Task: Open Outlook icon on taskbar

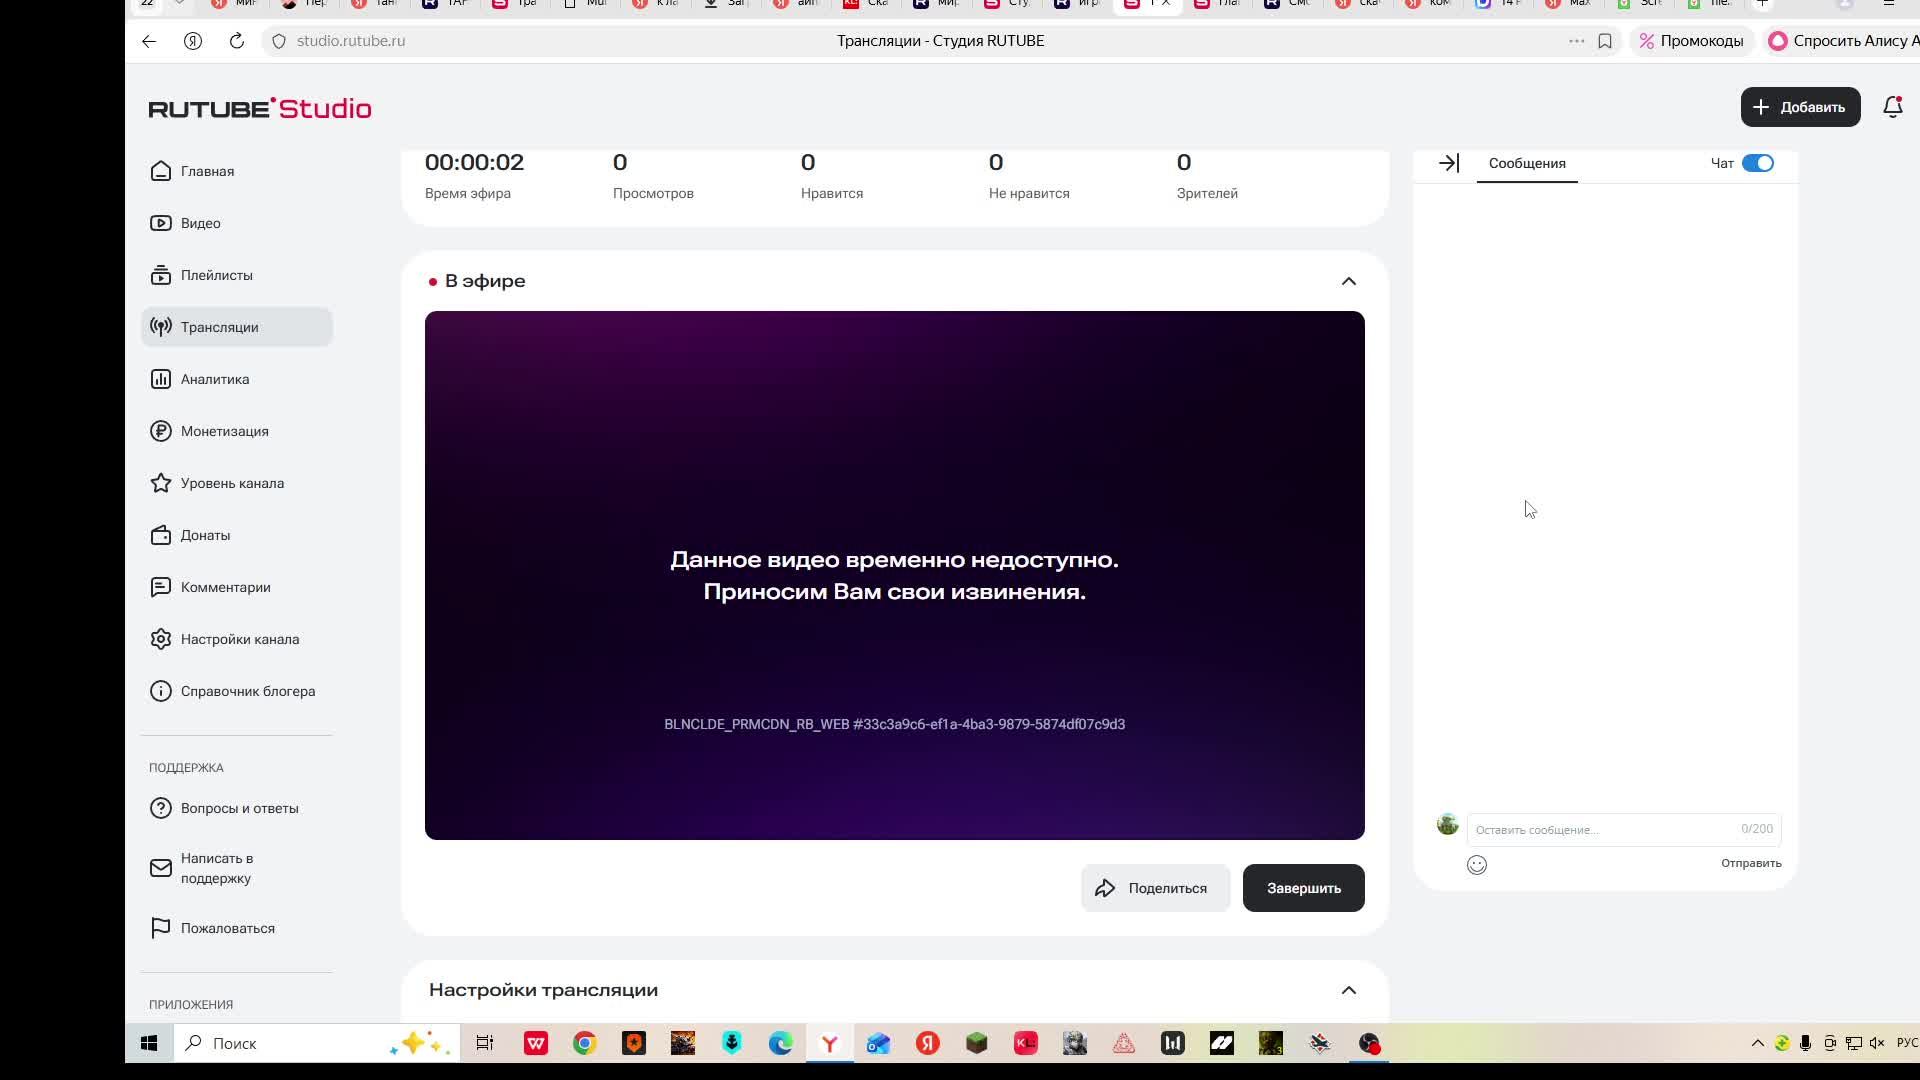Action: [879, 1043]
